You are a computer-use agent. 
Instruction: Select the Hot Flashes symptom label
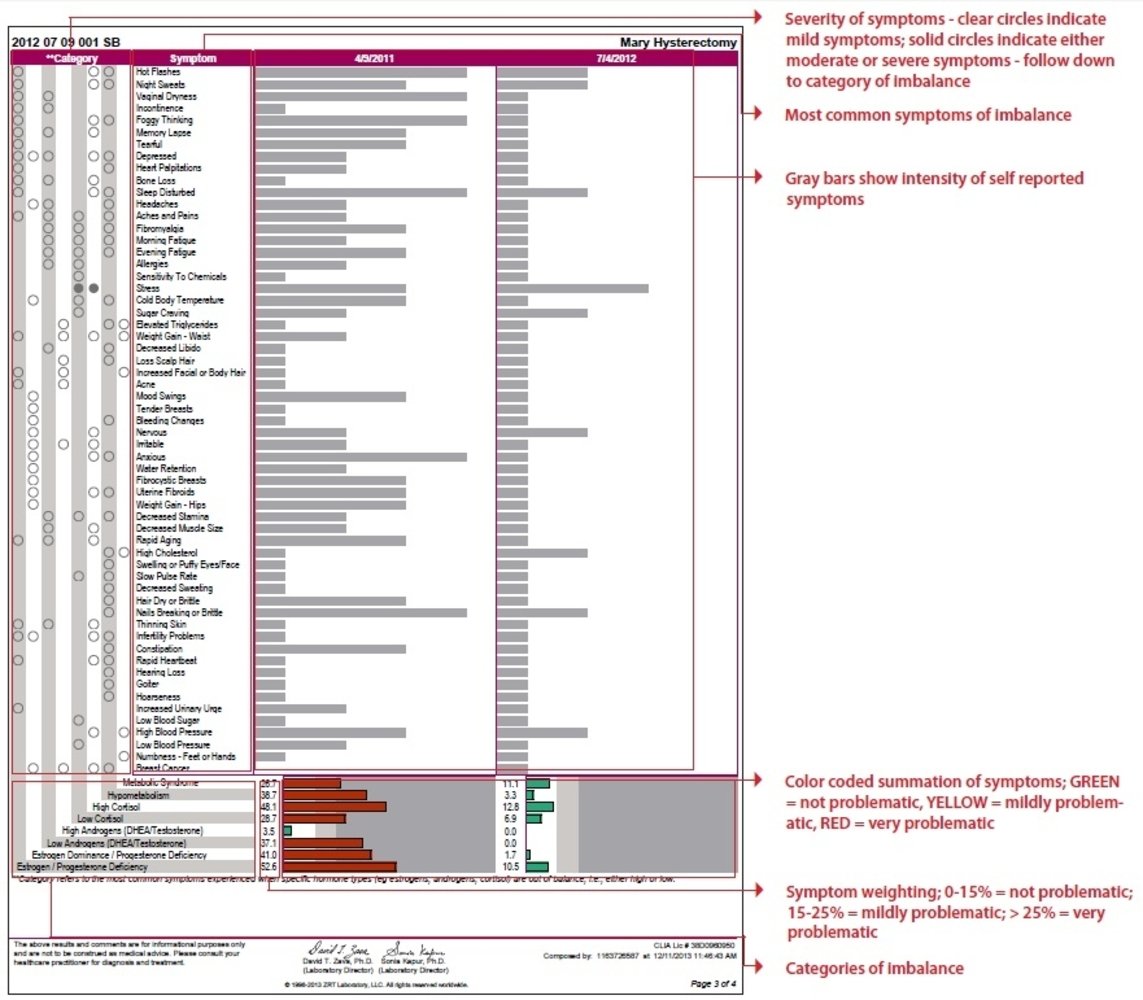157,71
